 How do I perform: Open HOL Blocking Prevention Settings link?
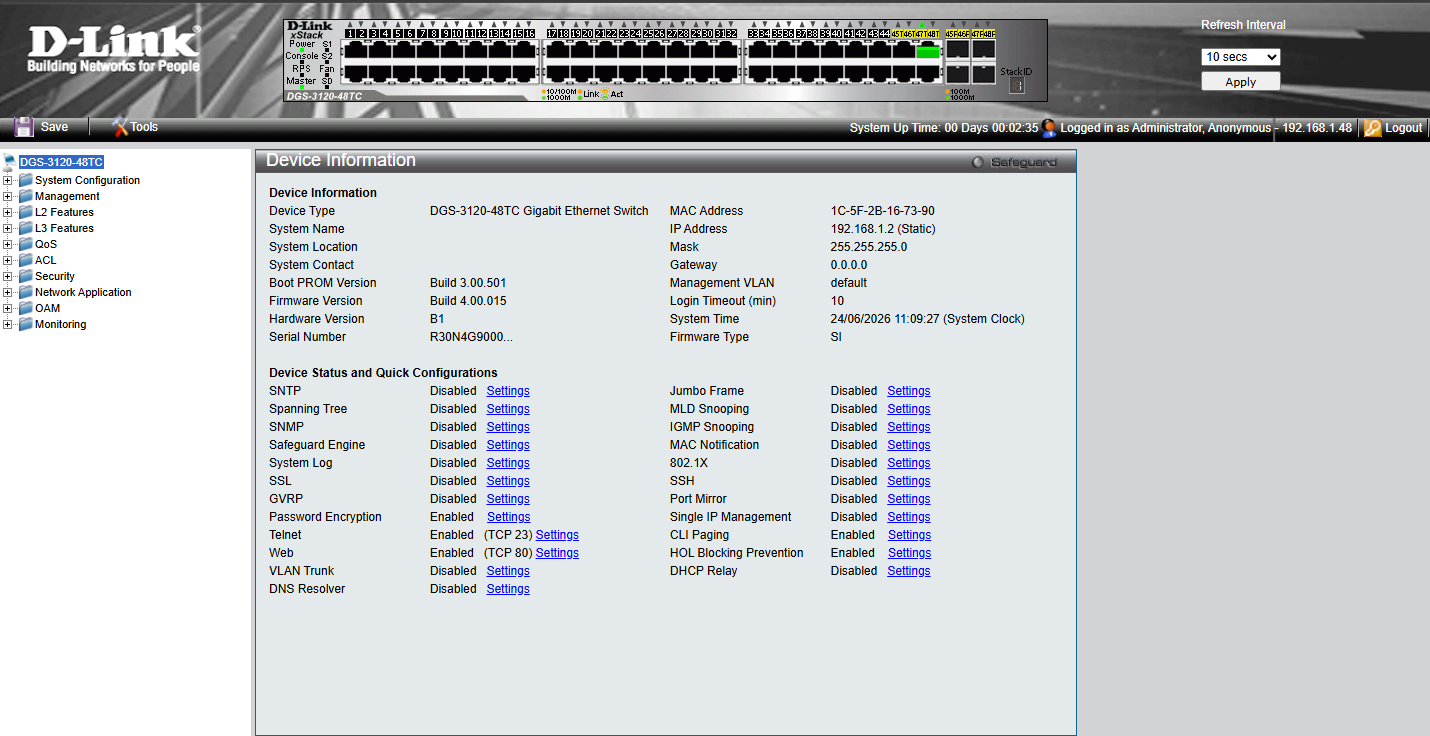(x=909, y=553)
